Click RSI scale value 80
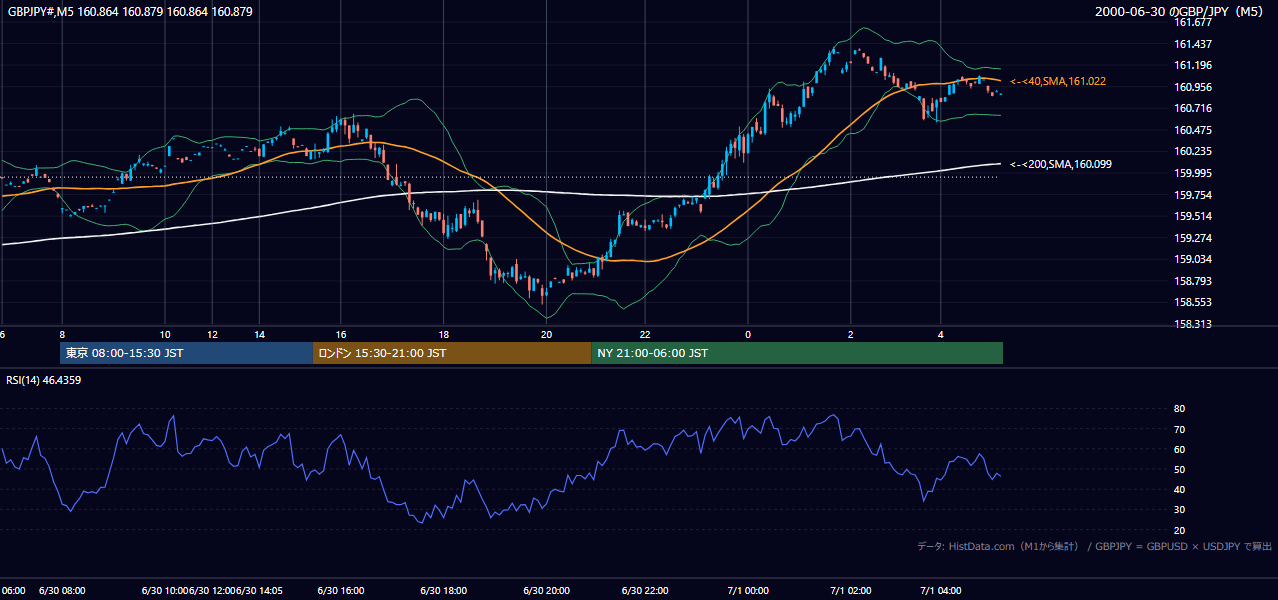This screenshot has height=600, width=1278. [x=1179, y=409]
